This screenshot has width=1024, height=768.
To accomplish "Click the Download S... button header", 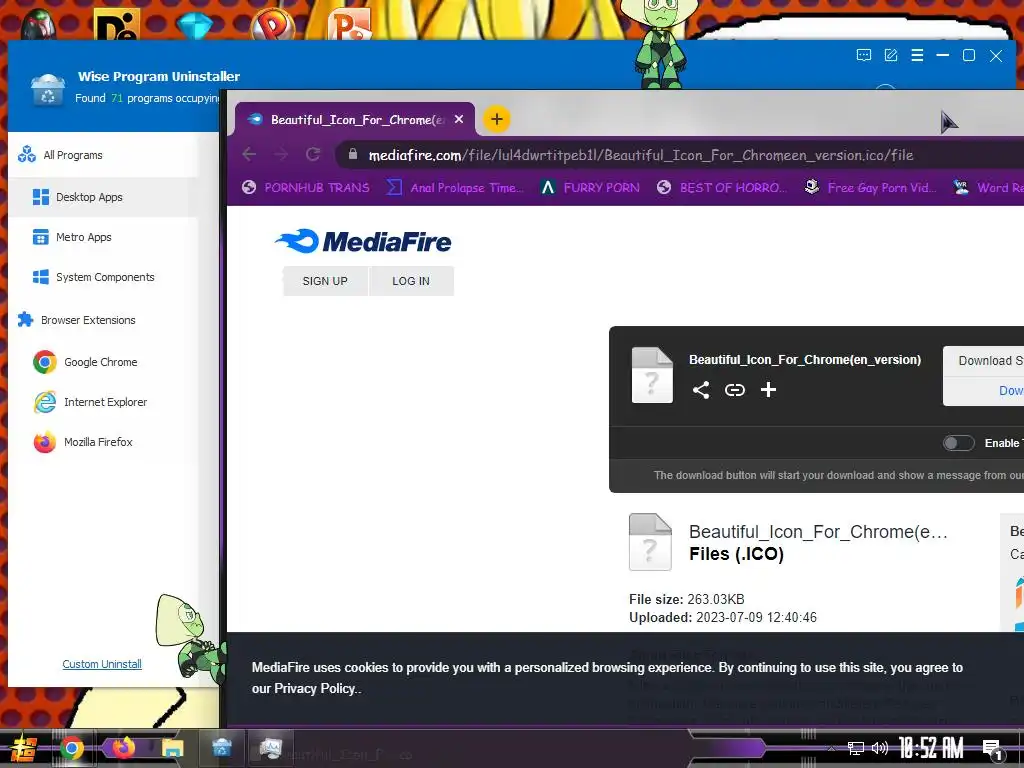I will click(x=984, y=360).
